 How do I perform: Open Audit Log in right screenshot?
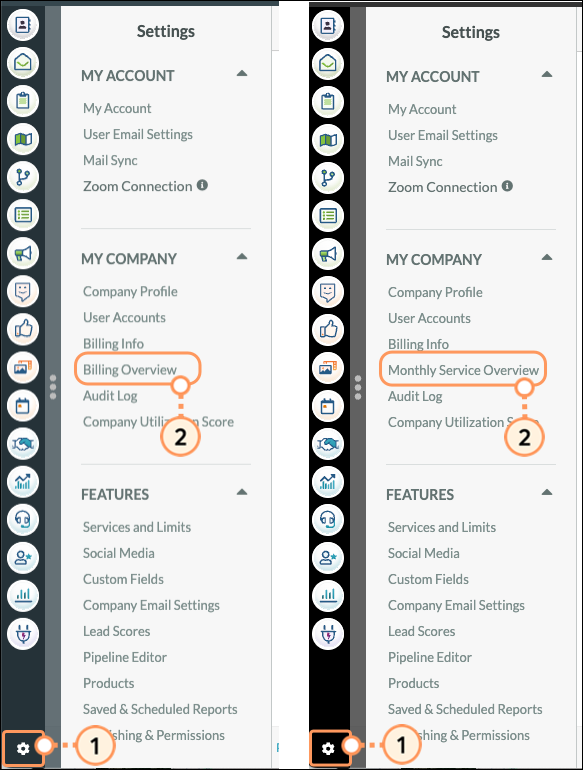click(415, 396)
